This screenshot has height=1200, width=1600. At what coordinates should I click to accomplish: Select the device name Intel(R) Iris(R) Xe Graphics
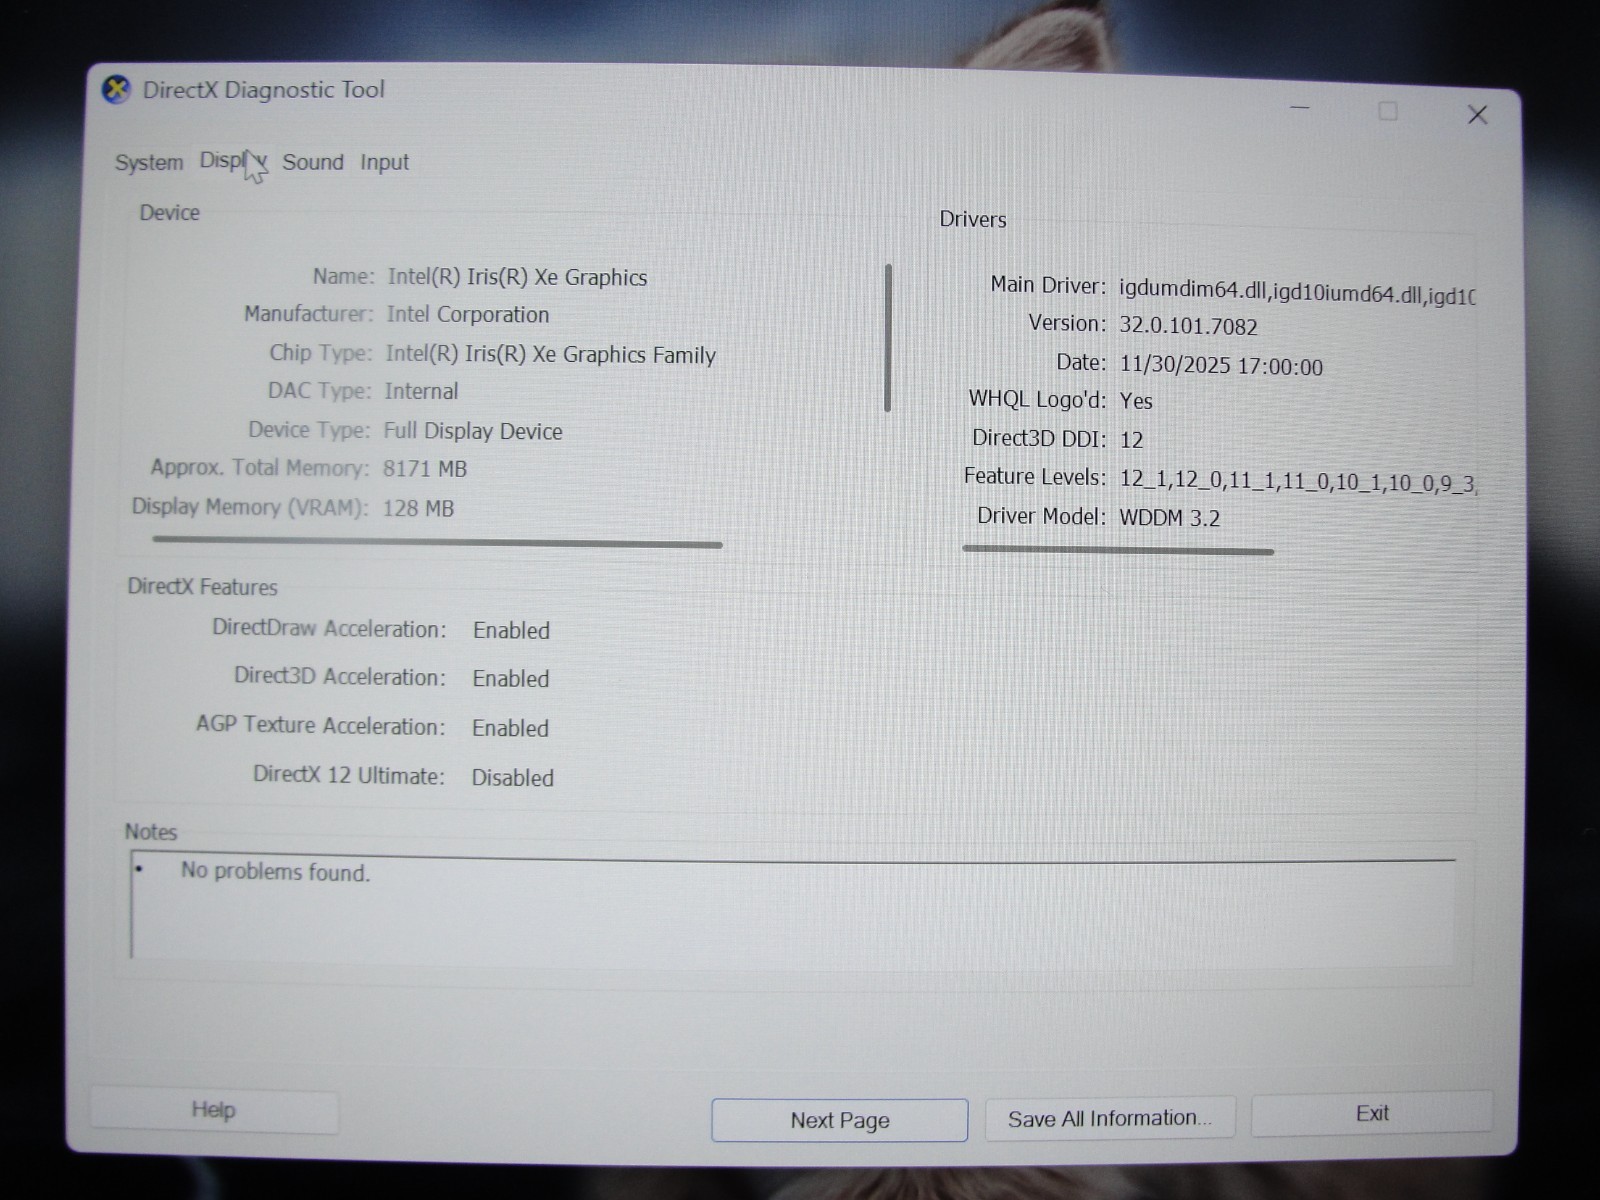point(517,277)
